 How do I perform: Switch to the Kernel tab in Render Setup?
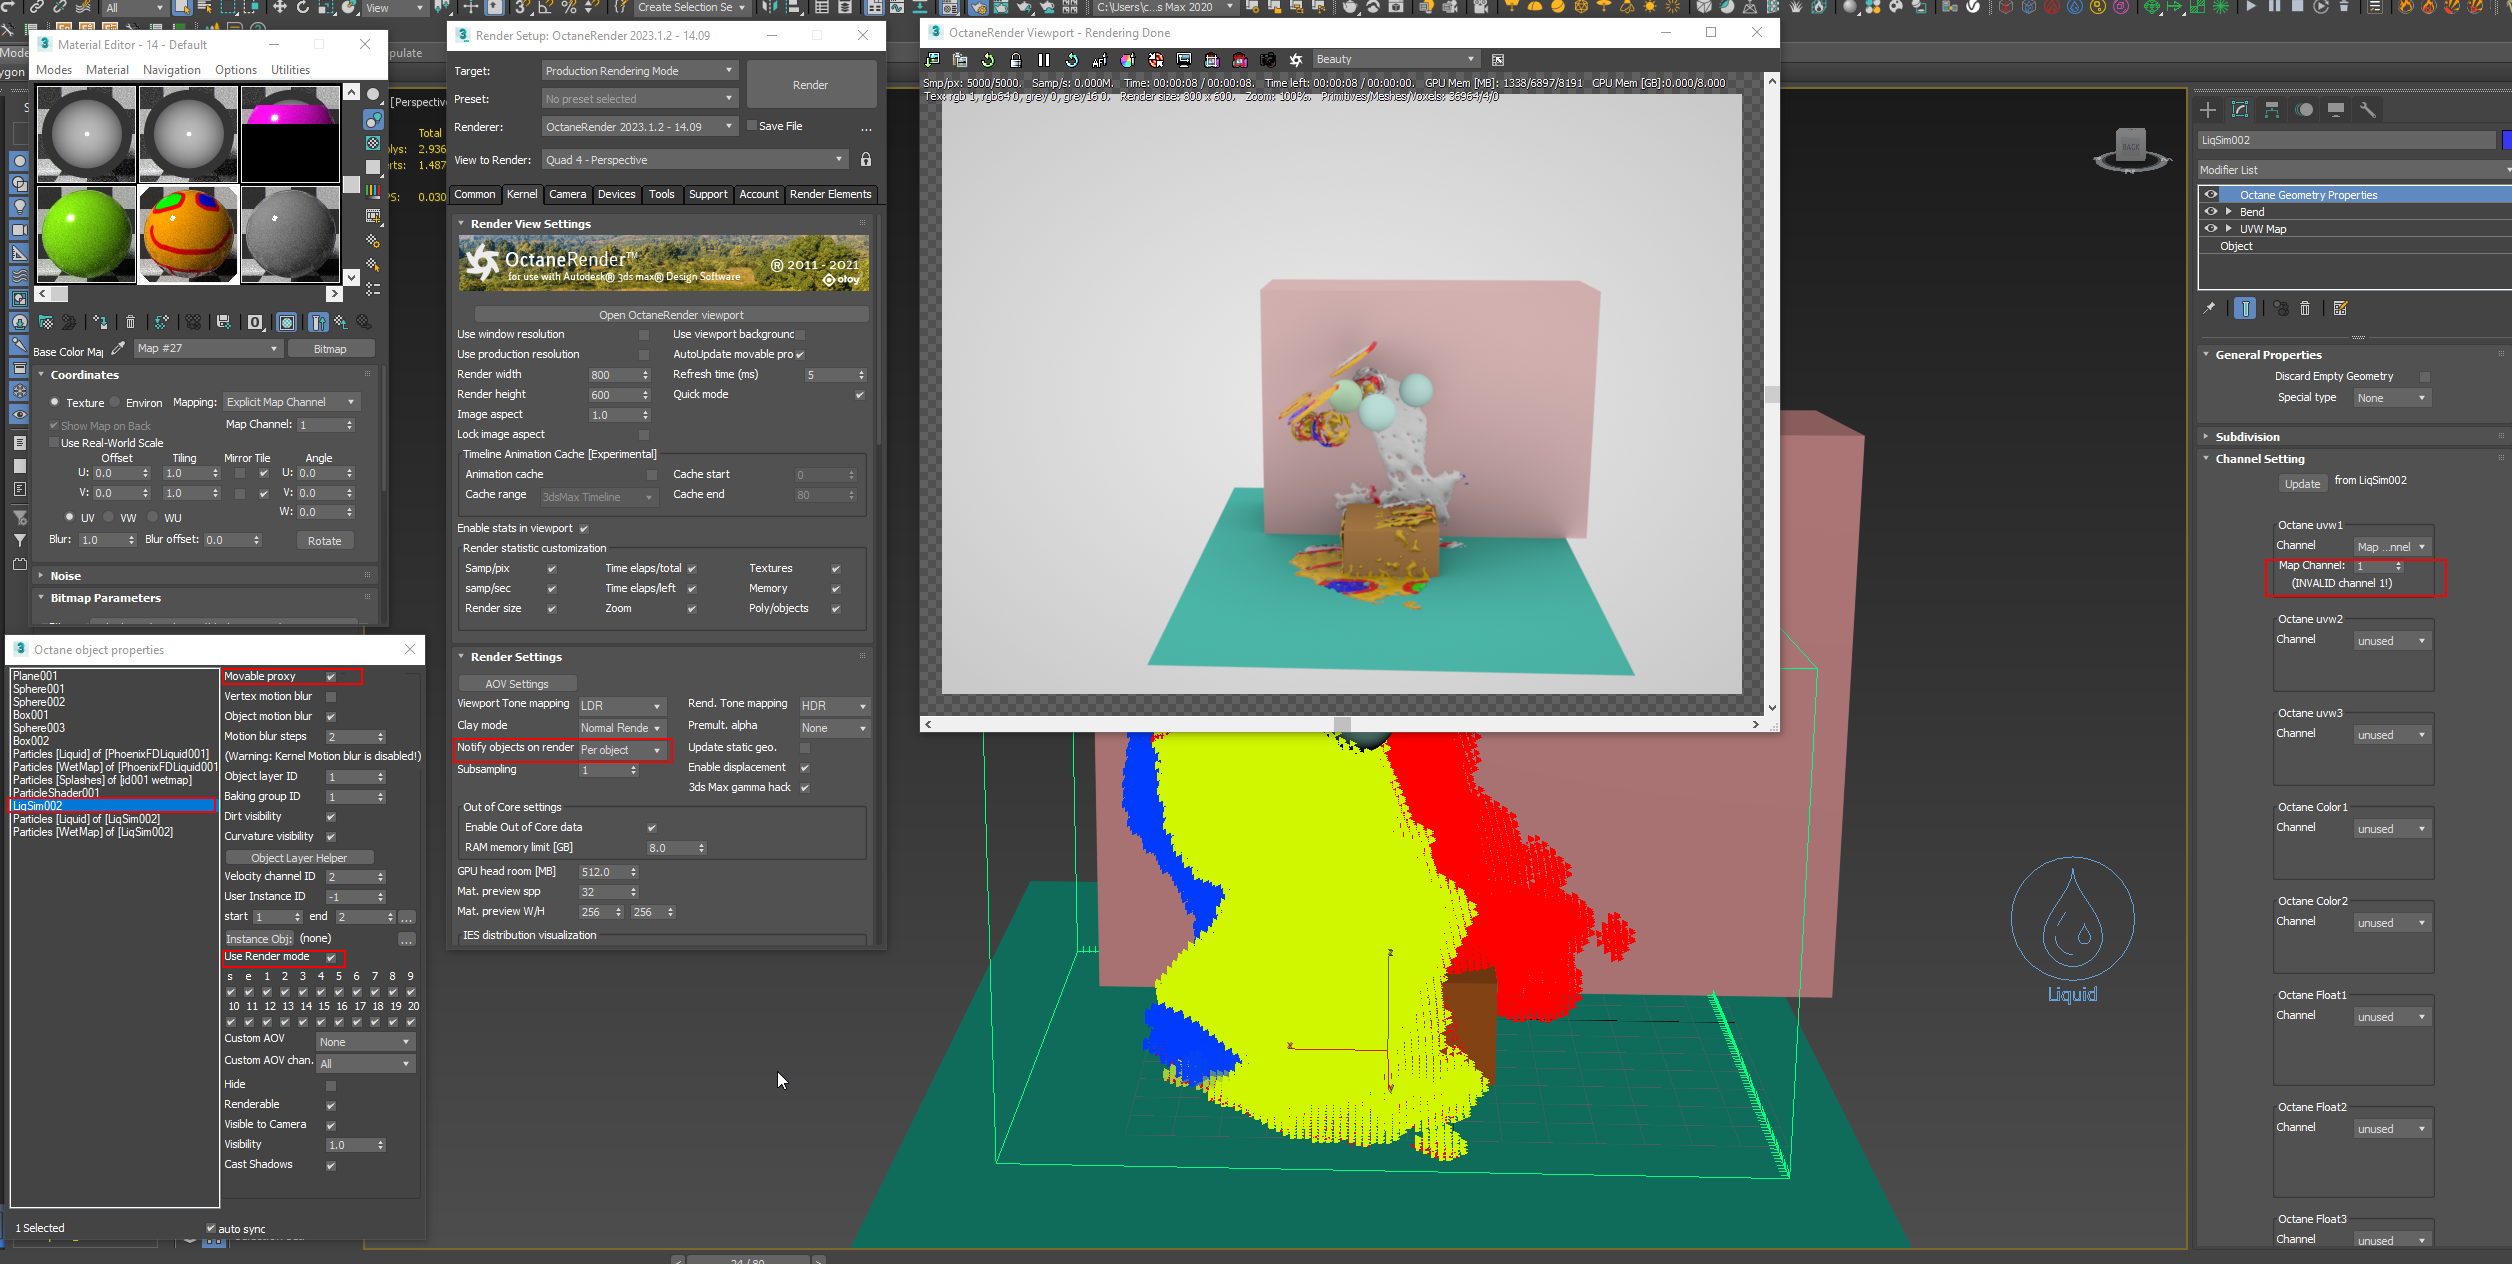click(x=521, y=195)
